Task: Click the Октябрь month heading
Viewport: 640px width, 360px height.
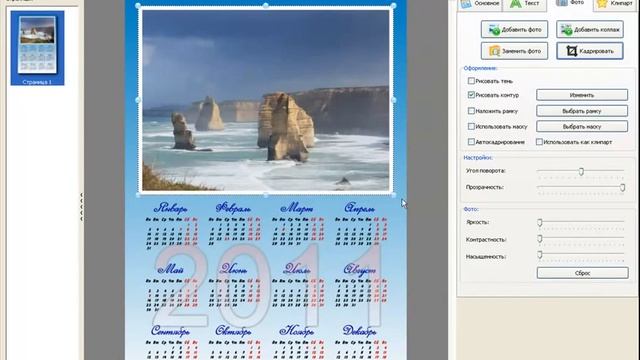Action: pyautogui.click(x=233, y=331)
